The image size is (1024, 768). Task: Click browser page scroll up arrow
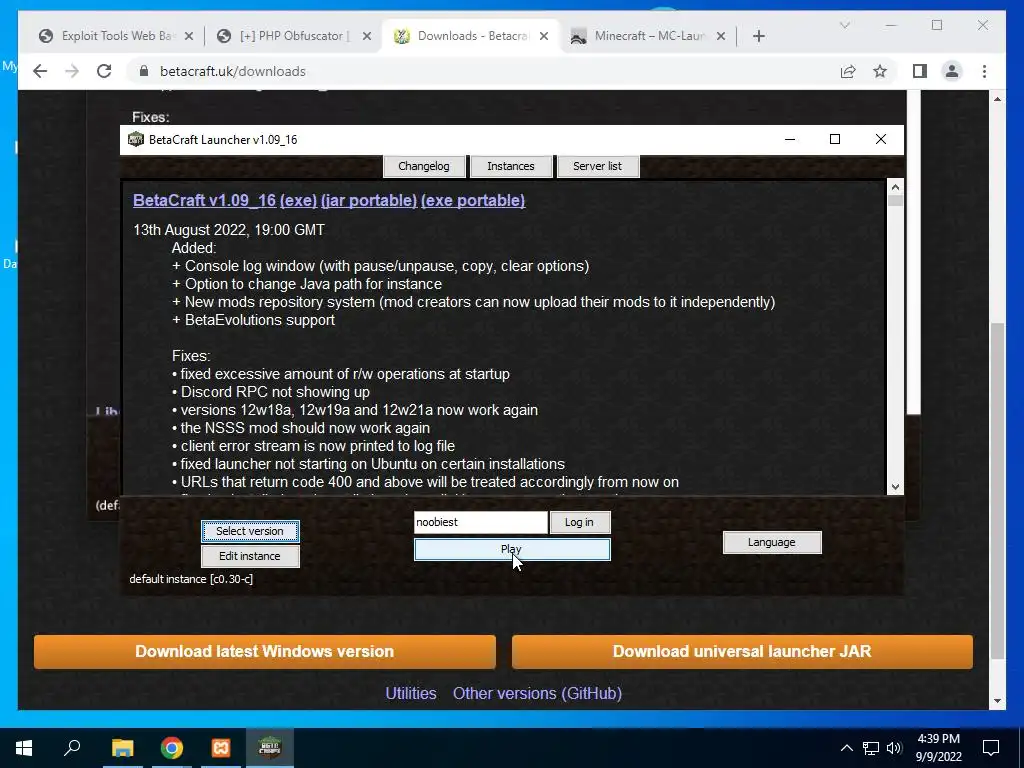tap(997, 99)
